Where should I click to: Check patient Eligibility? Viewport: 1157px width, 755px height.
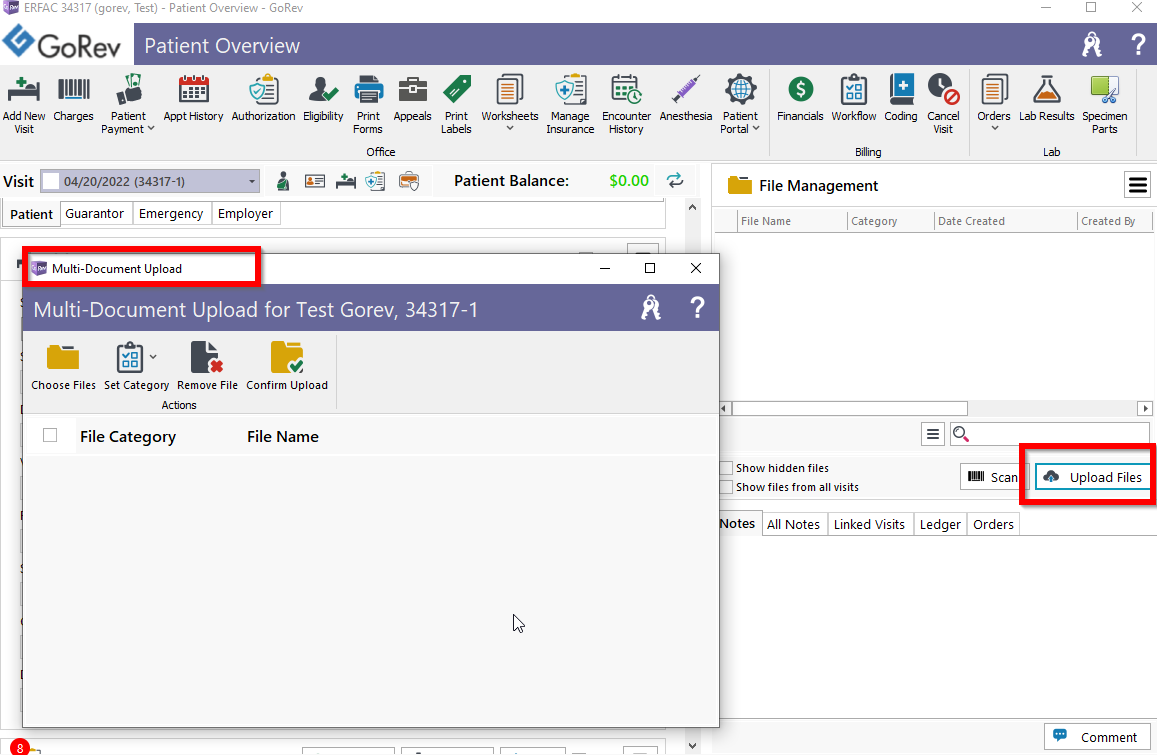[x=323, y=98]
